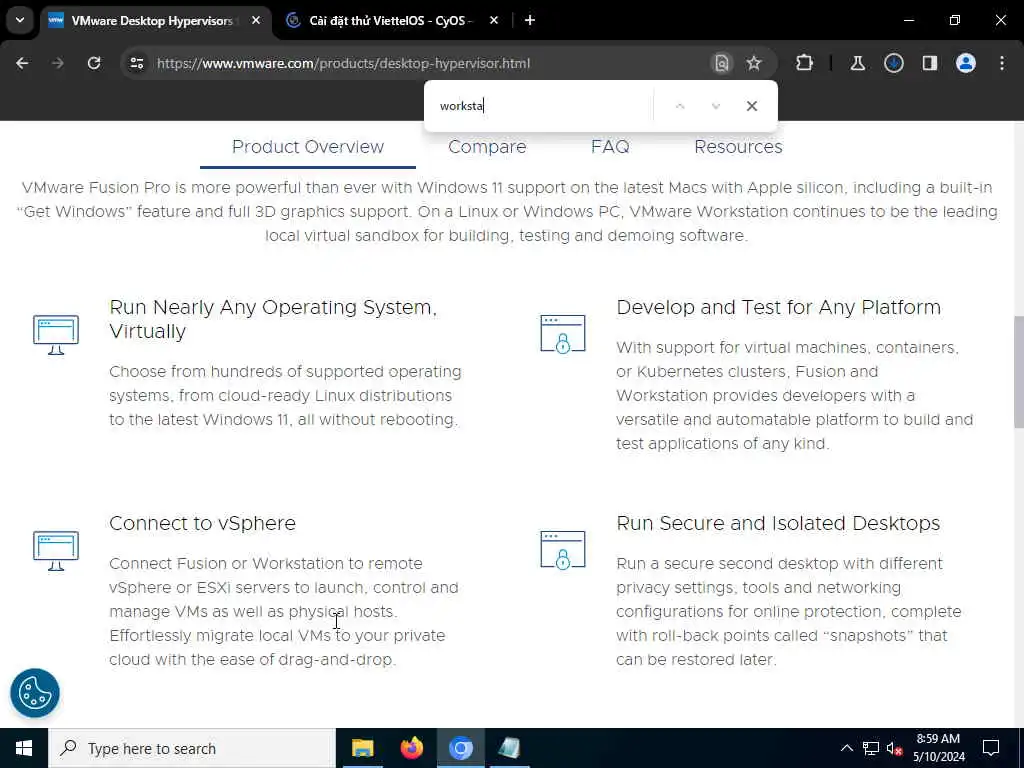Open network status tray icon
Screen dimensions: 1024x768
coord(871,748)
